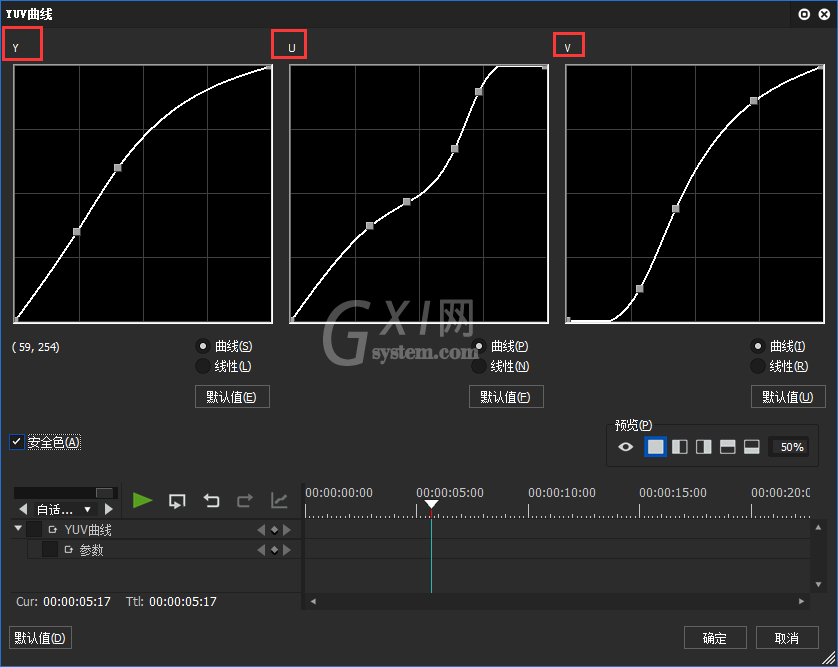The height and width of the screenshot is (667, 838).
Task: Select 线性(N) radio for U curve
Action: point(479,366)
